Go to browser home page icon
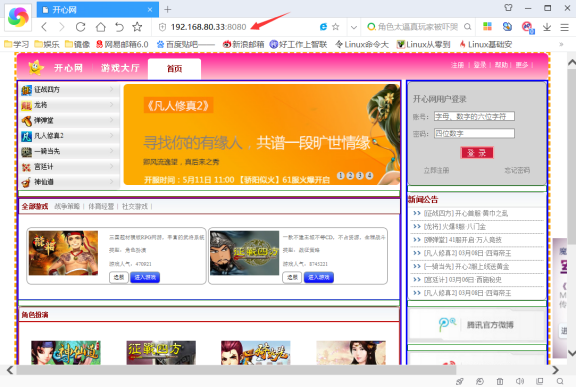Viewport: 576px width, 387px height. click(100, 27)
